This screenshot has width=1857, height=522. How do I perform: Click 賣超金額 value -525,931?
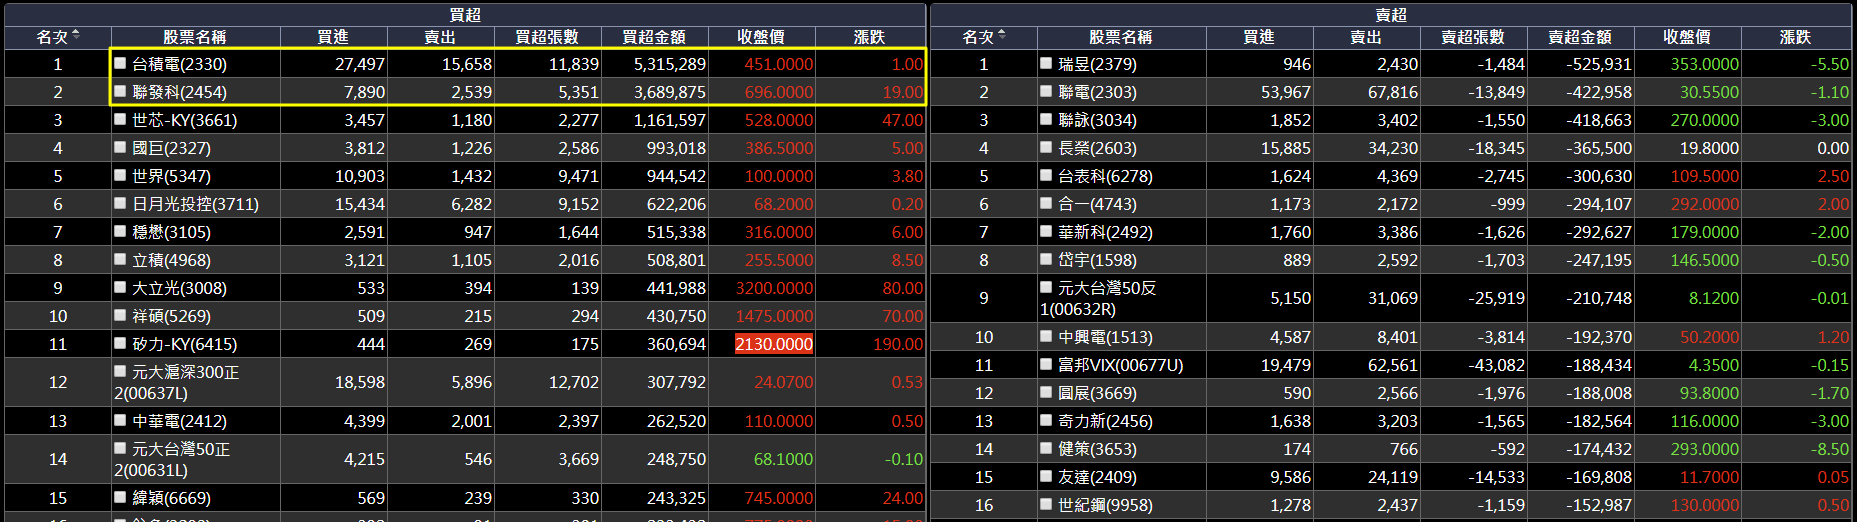click(x=1599, y=64)
